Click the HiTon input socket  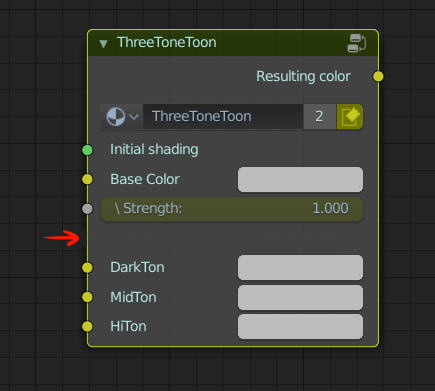(87, 326)
